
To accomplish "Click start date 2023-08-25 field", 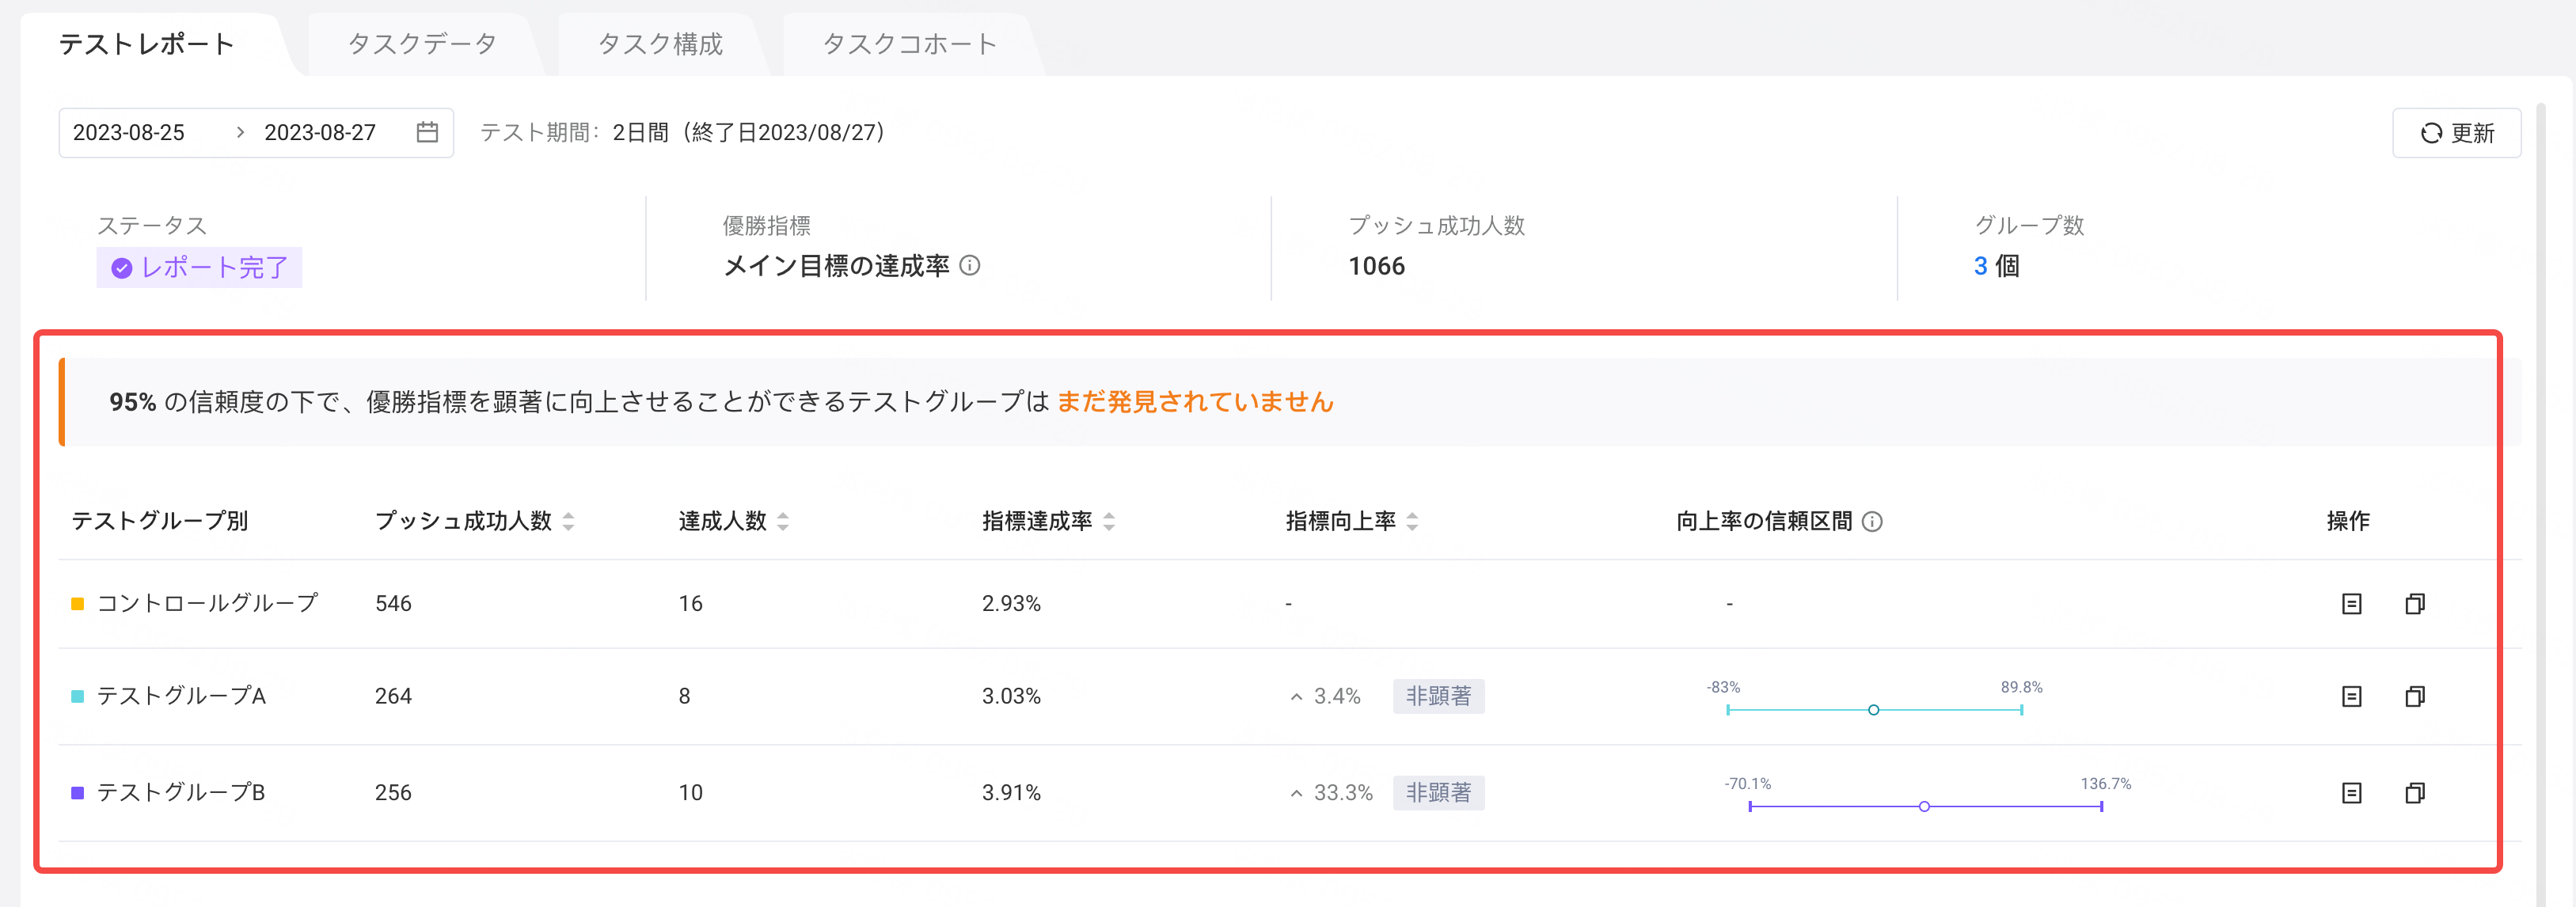I will point(129,132).
